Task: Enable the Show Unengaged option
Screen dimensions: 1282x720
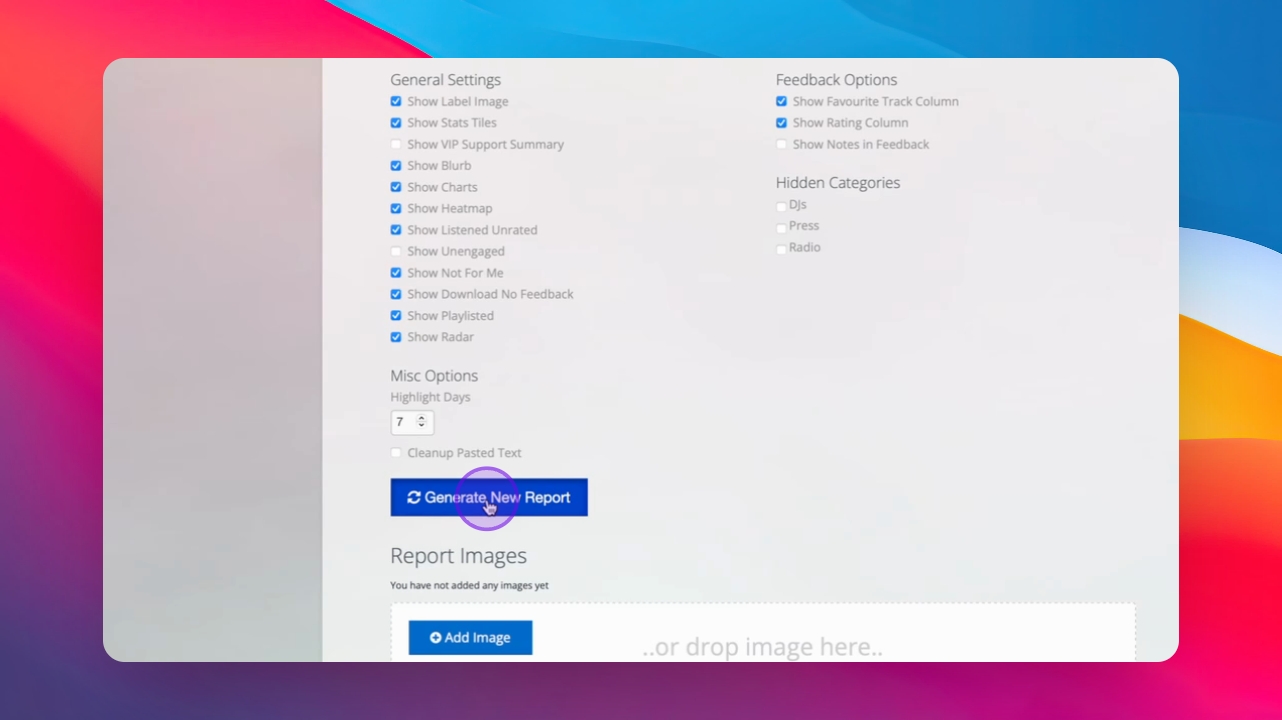Action: 396,252
